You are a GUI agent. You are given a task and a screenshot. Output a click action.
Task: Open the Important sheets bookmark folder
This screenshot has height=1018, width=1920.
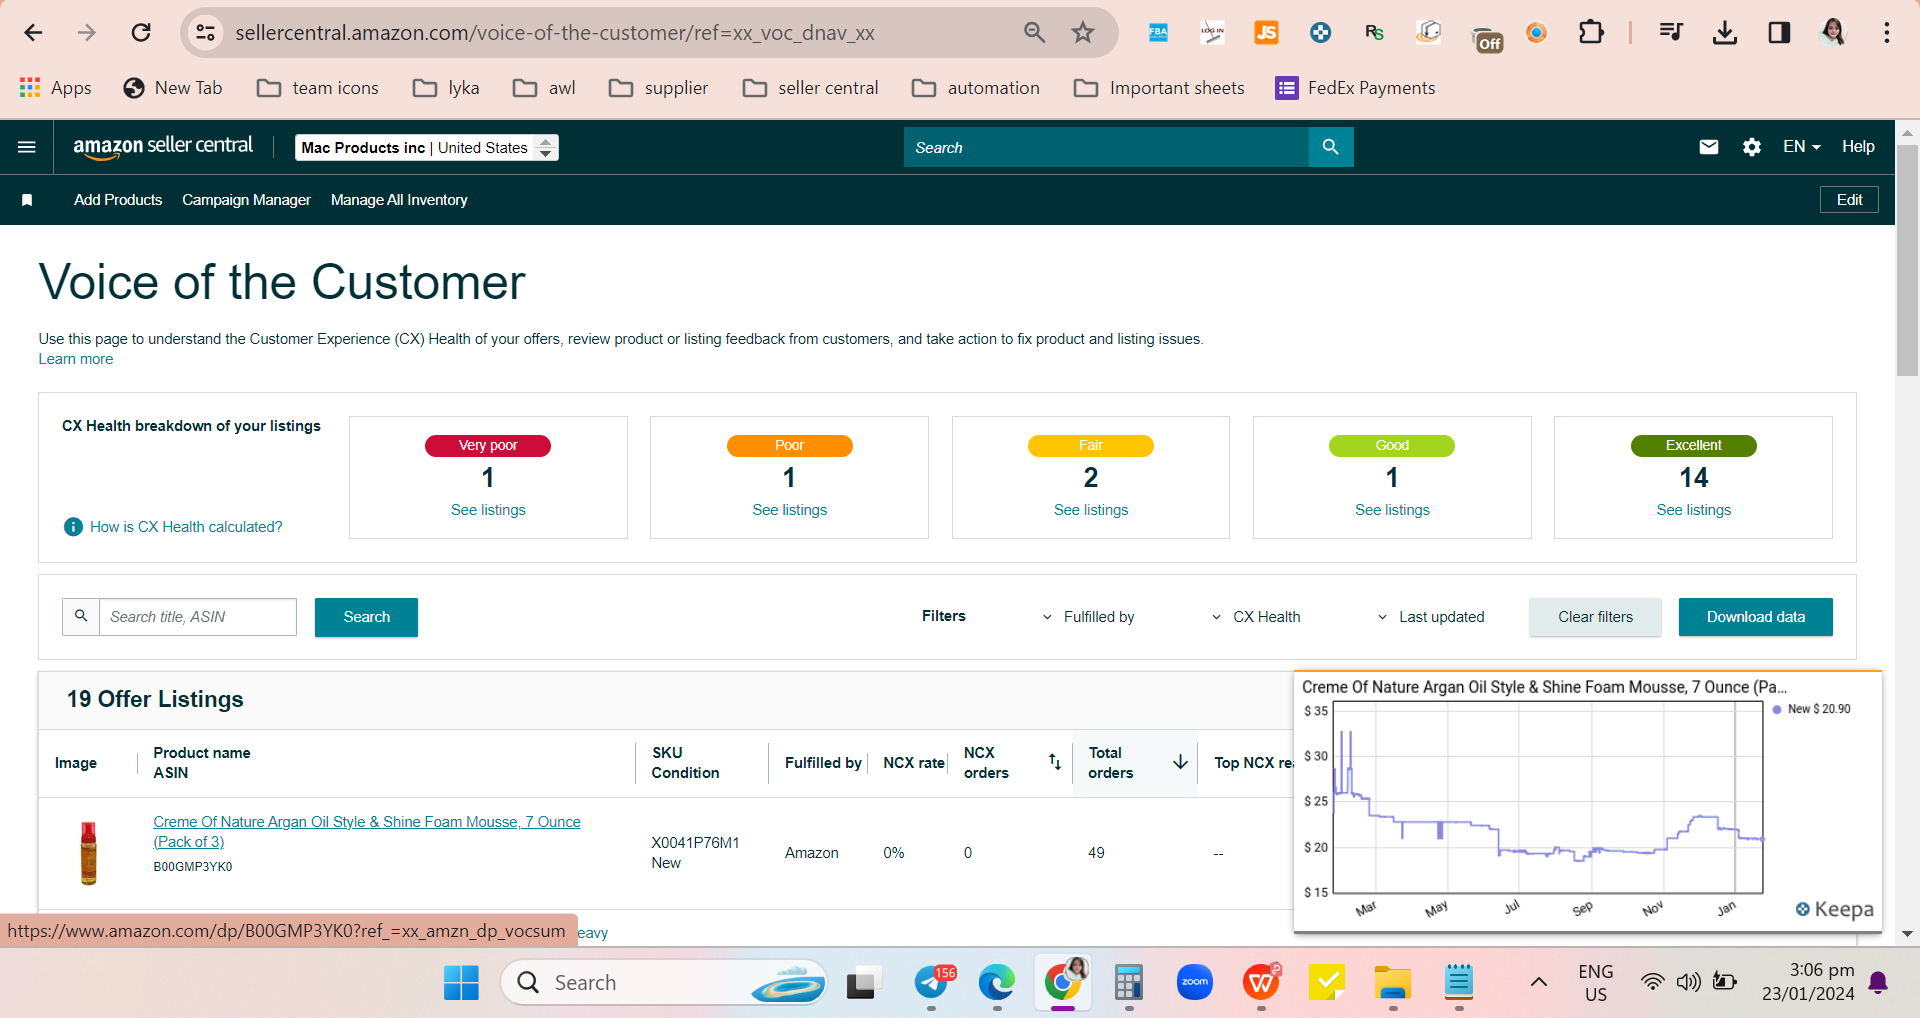click(1159, 88)
